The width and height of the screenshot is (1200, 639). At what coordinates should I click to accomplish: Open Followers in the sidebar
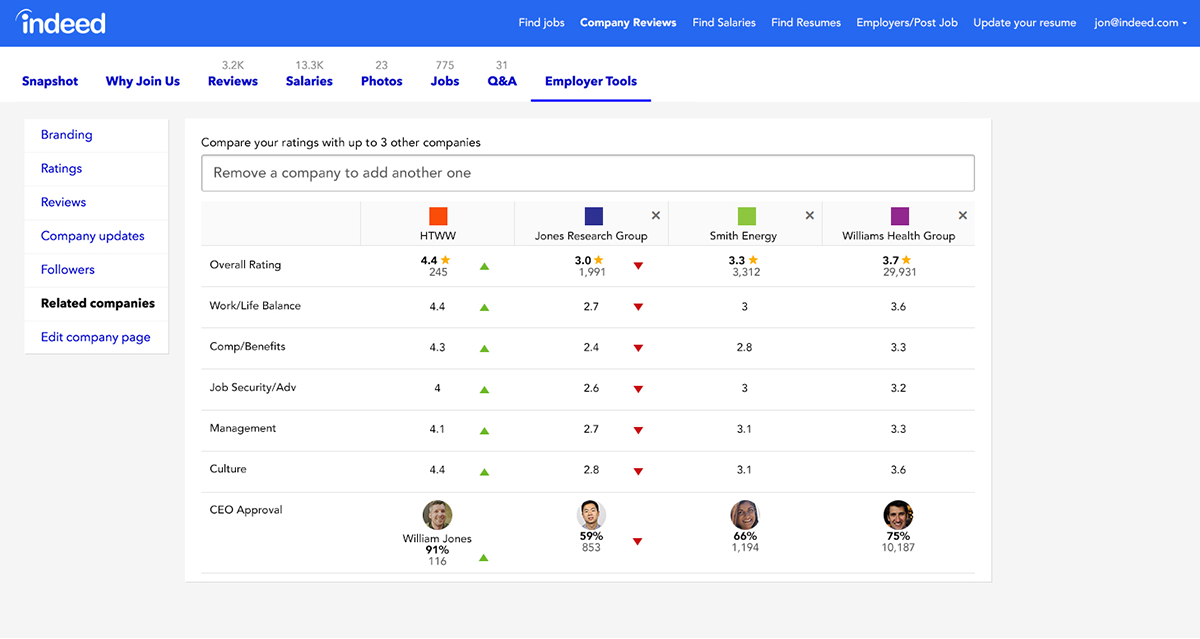(x=68, y=270)
